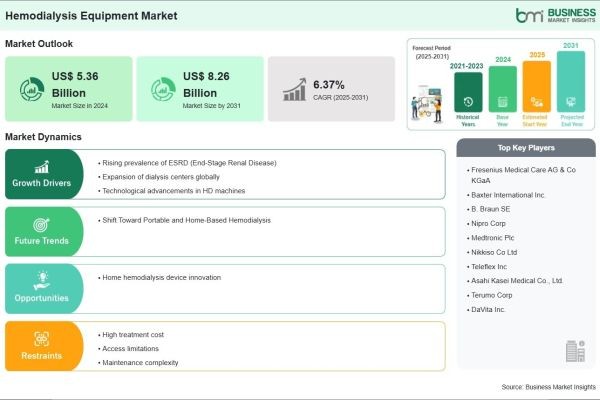Select the Future Trends label
The image size is (600, 400).
[x=41, y=241]
